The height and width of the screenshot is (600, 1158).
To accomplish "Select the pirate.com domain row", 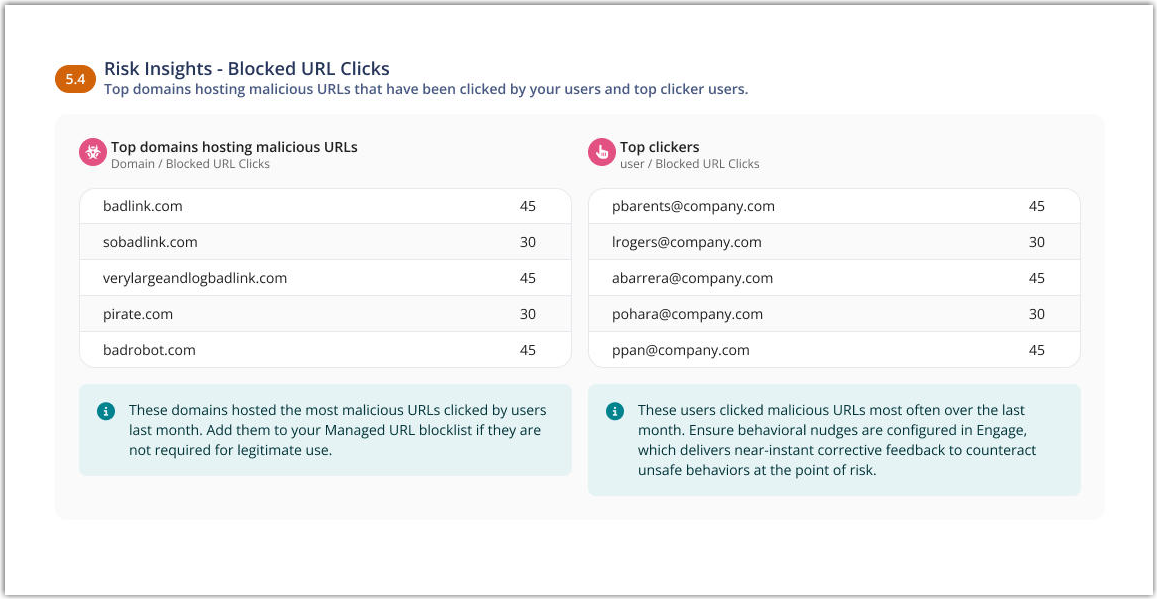I will (325, 314).
